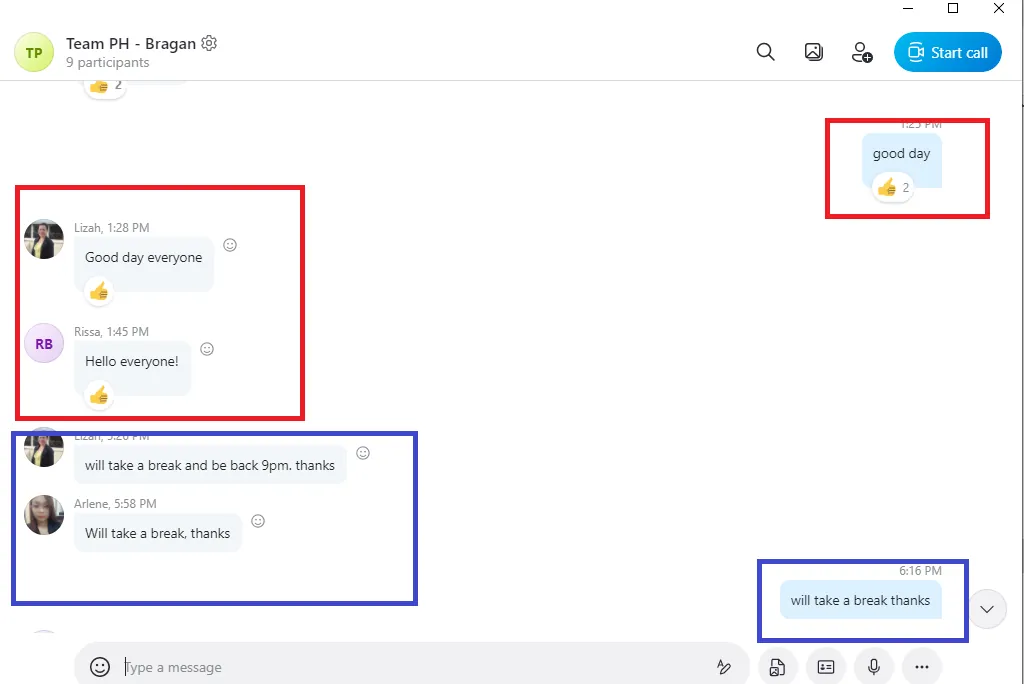Add people to the group
Viewport: 1024px width, 684px height.
point(861,52)
